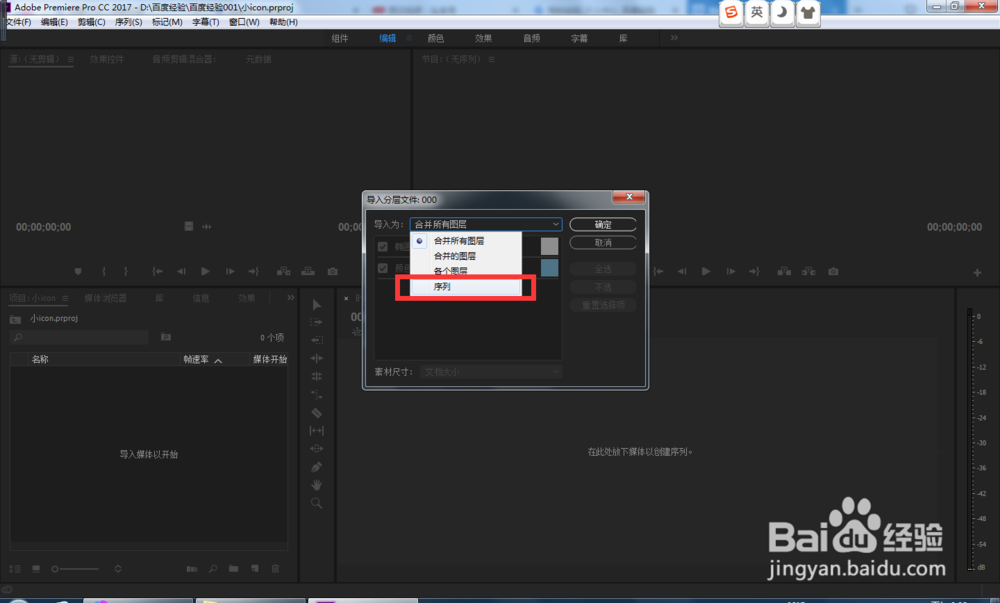Select the Selection (arrow) tool

317,305
